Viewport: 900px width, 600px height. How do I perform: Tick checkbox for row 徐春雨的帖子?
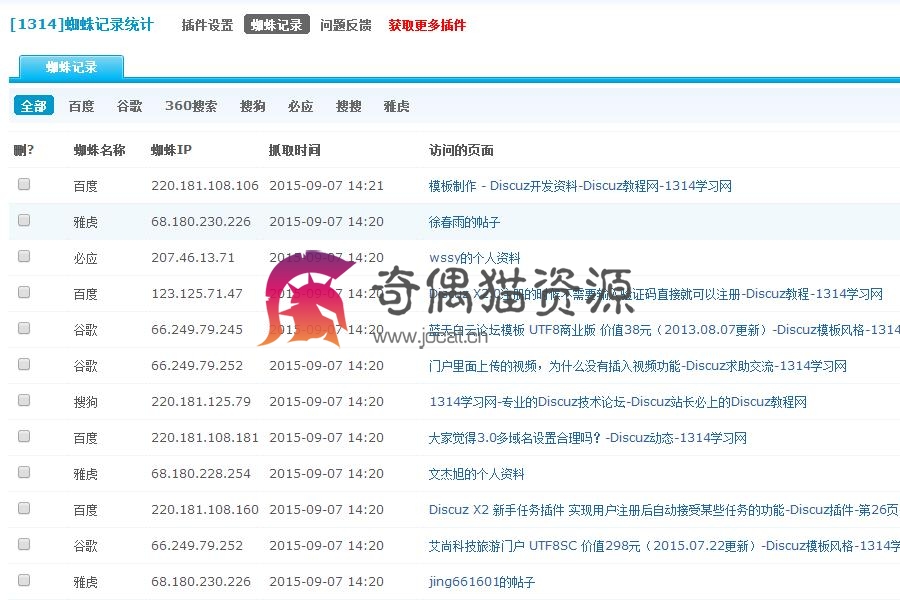(x=24, y=220)
